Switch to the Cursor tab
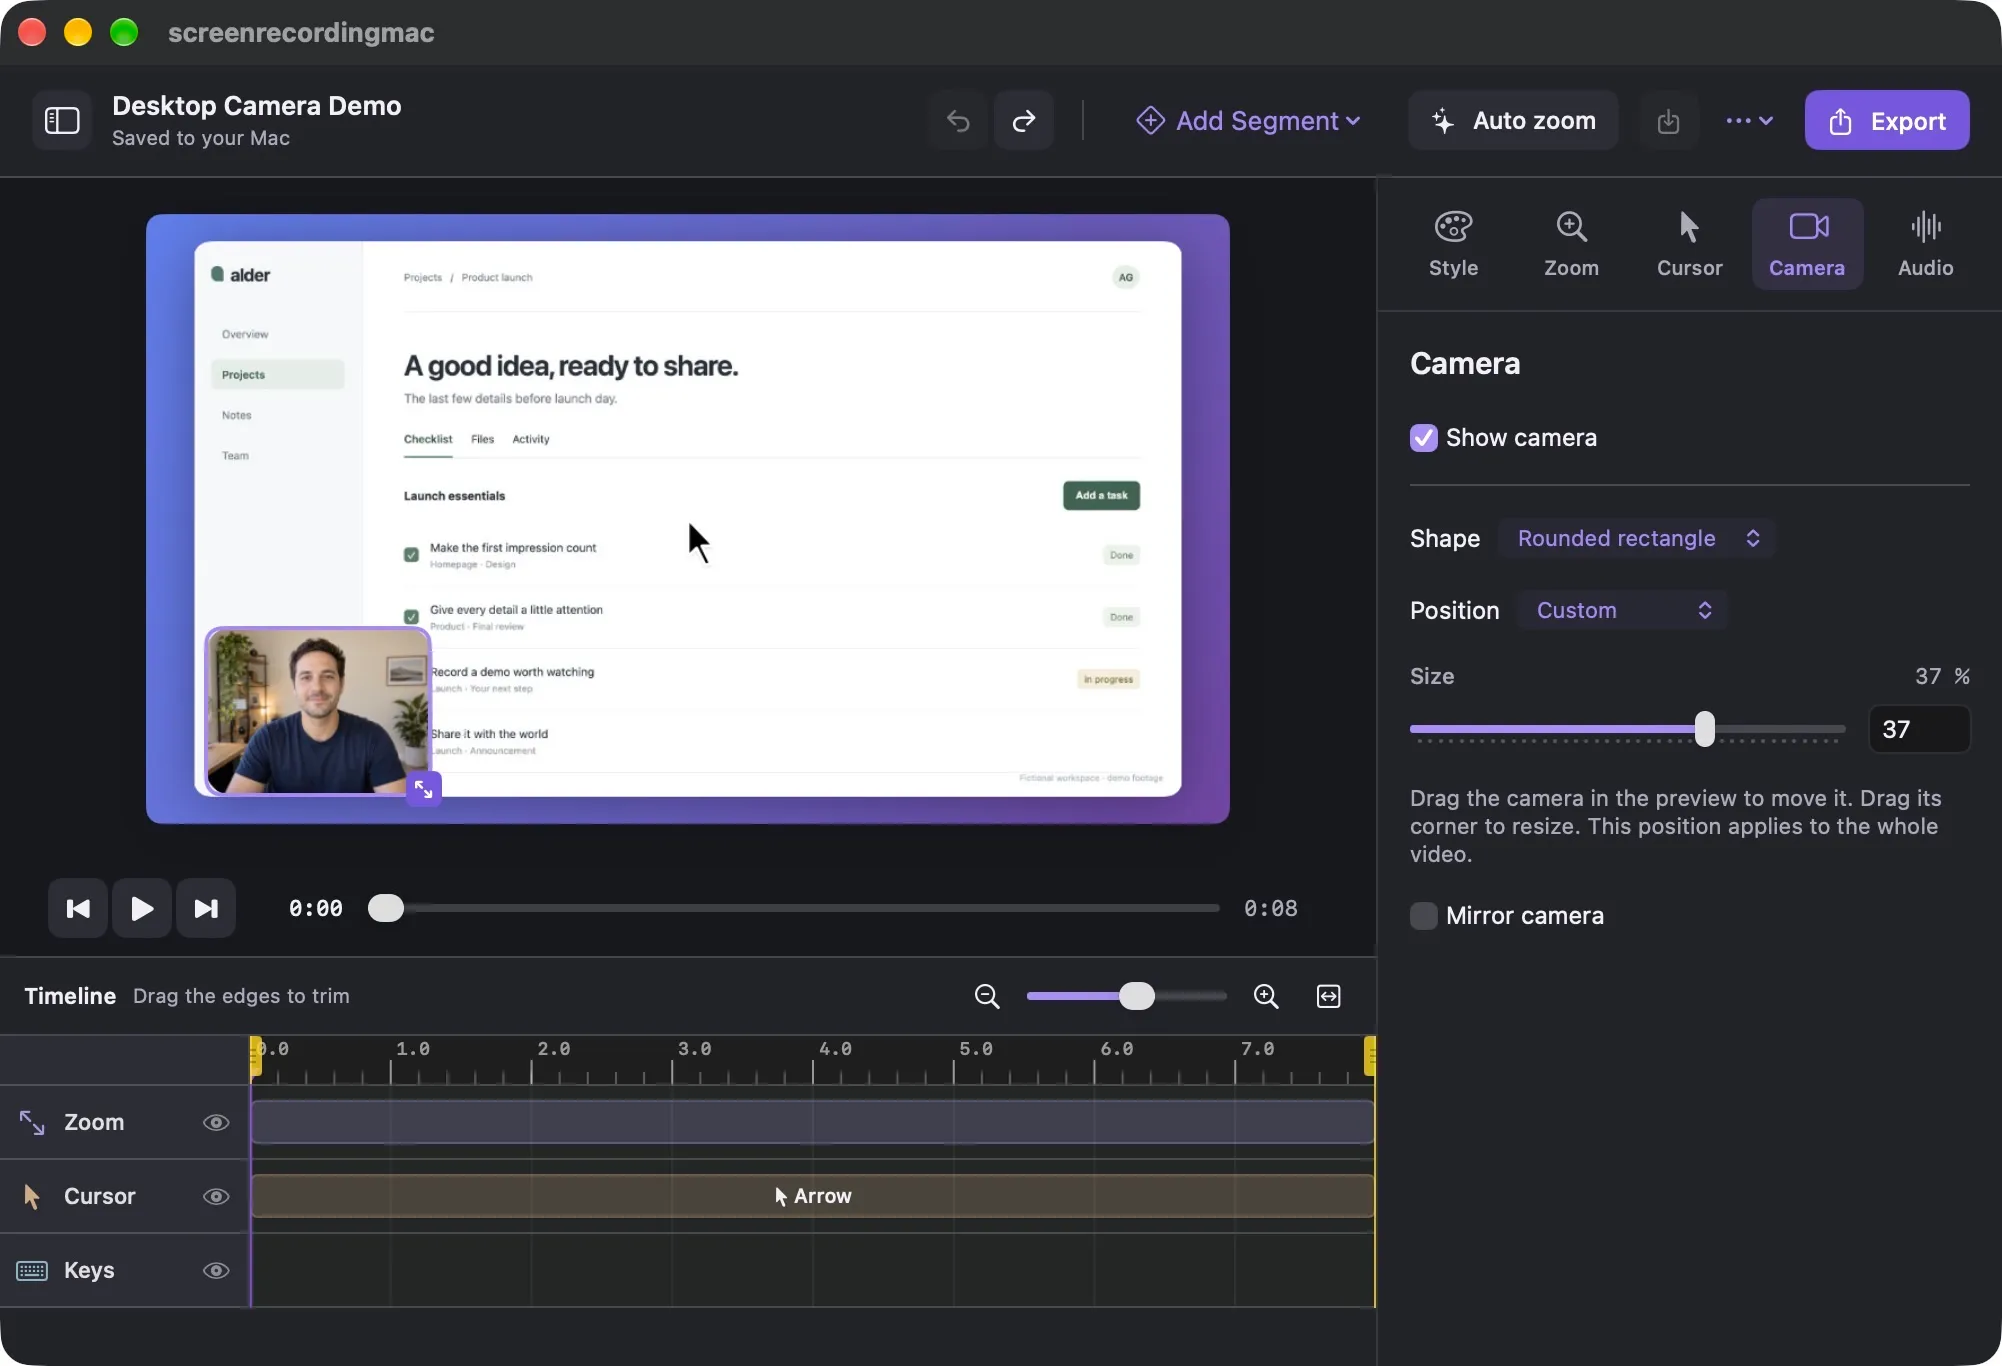The height and width of the screenshot is (1366, 2002). [1689, 244]
